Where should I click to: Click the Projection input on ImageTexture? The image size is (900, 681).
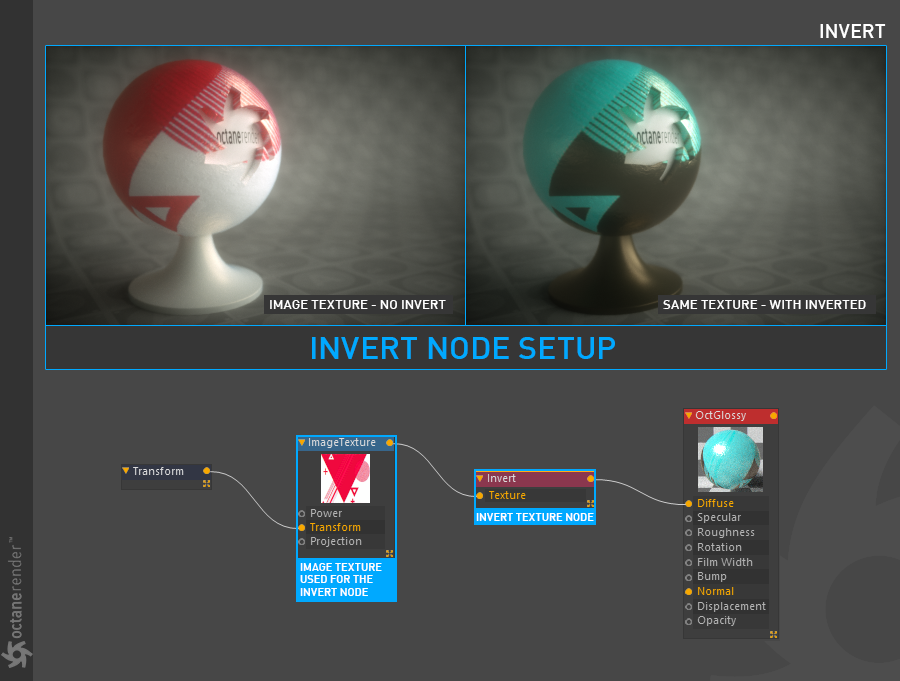coord(335,541)
